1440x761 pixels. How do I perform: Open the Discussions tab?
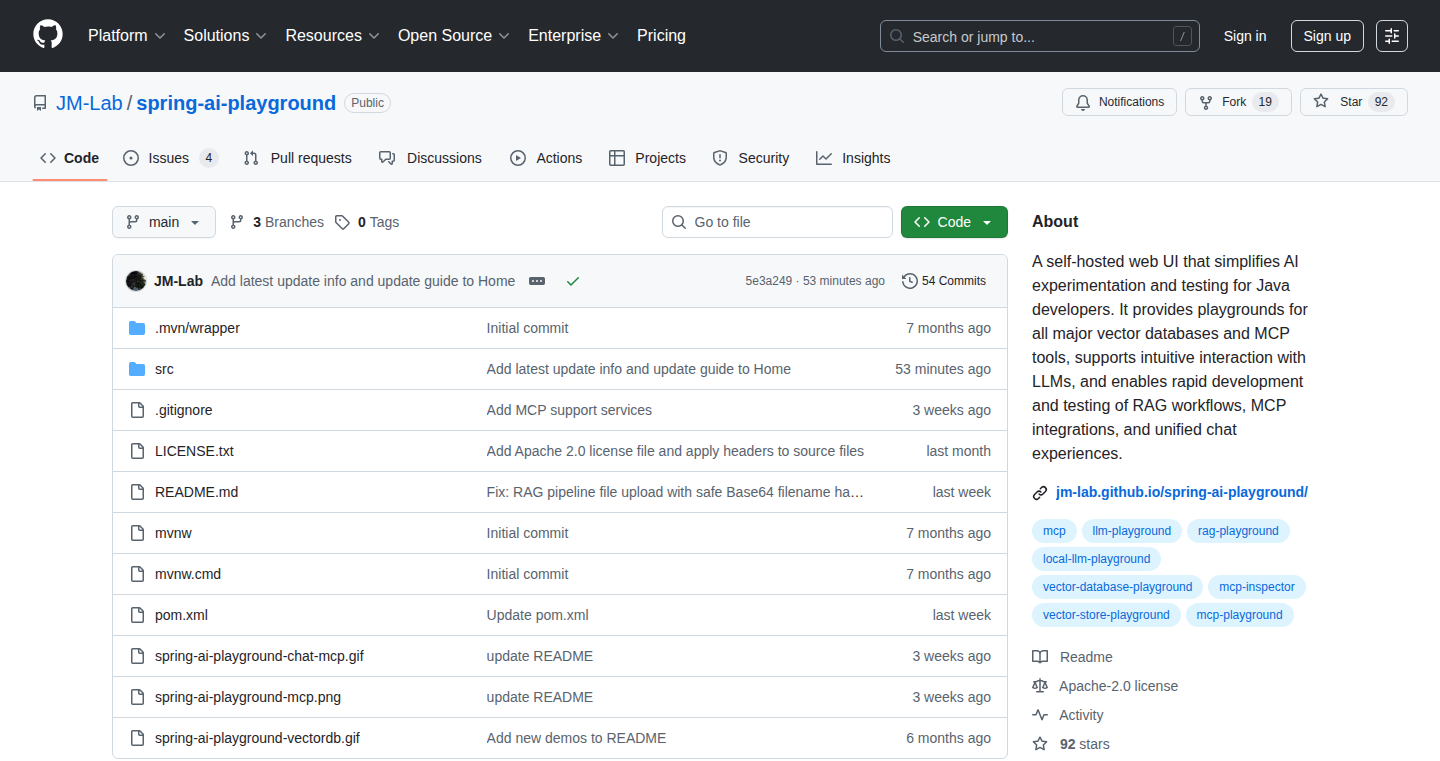tap(430, 158)
